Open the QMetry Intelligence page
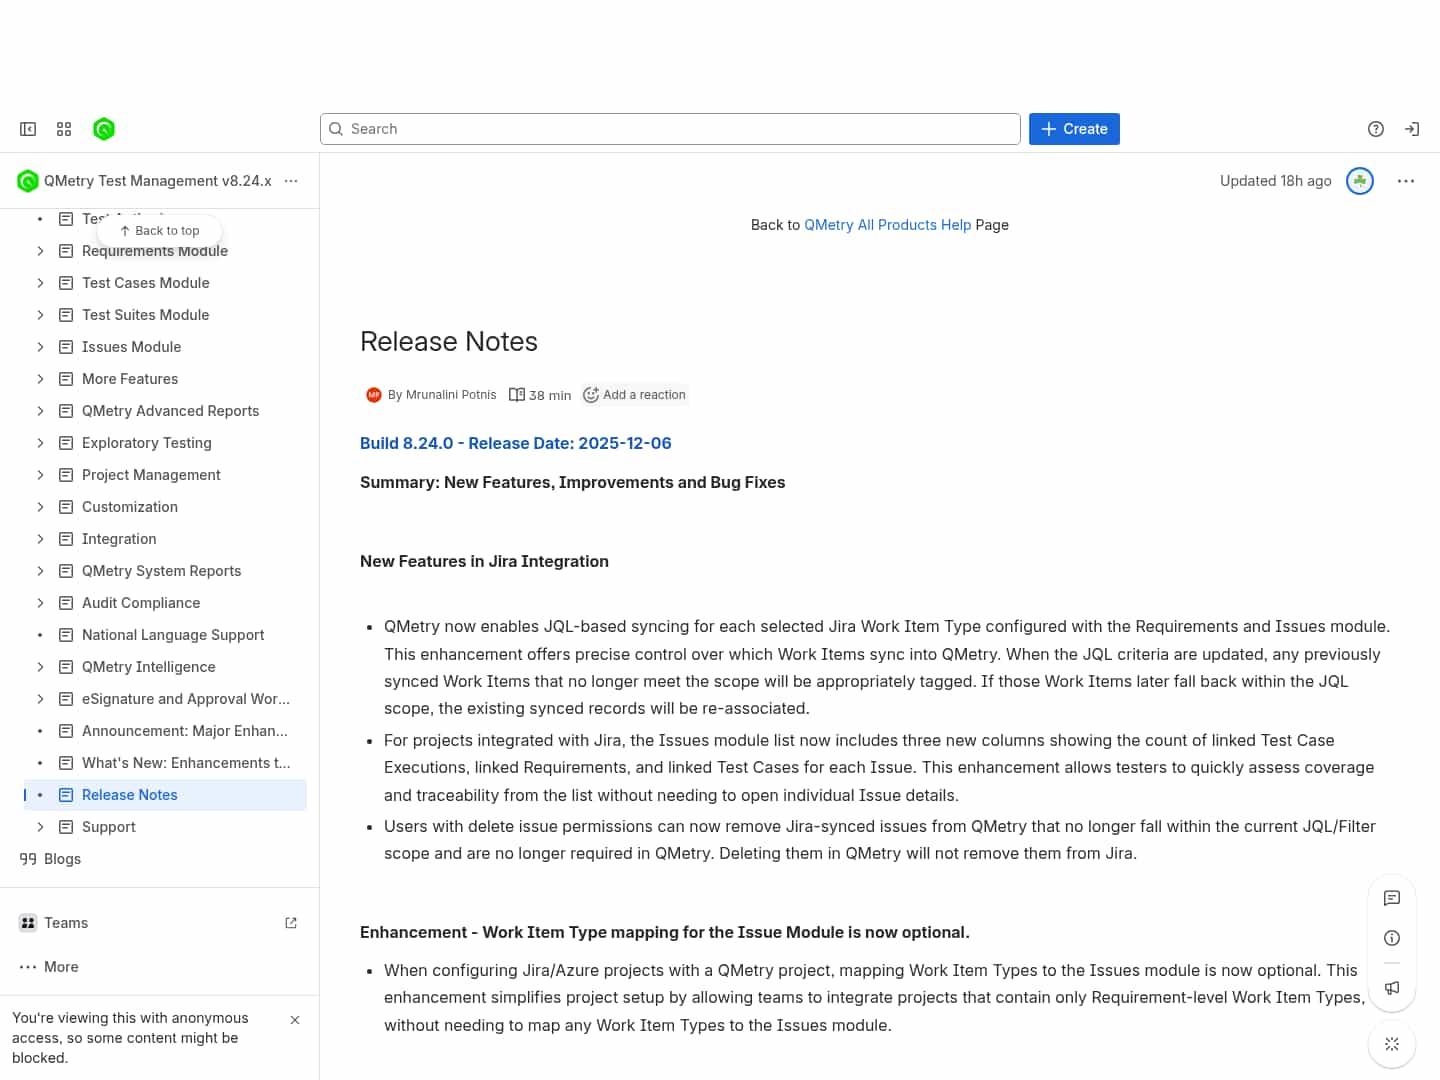This screenshot has height=1080, width=1440. coord(148,667)
